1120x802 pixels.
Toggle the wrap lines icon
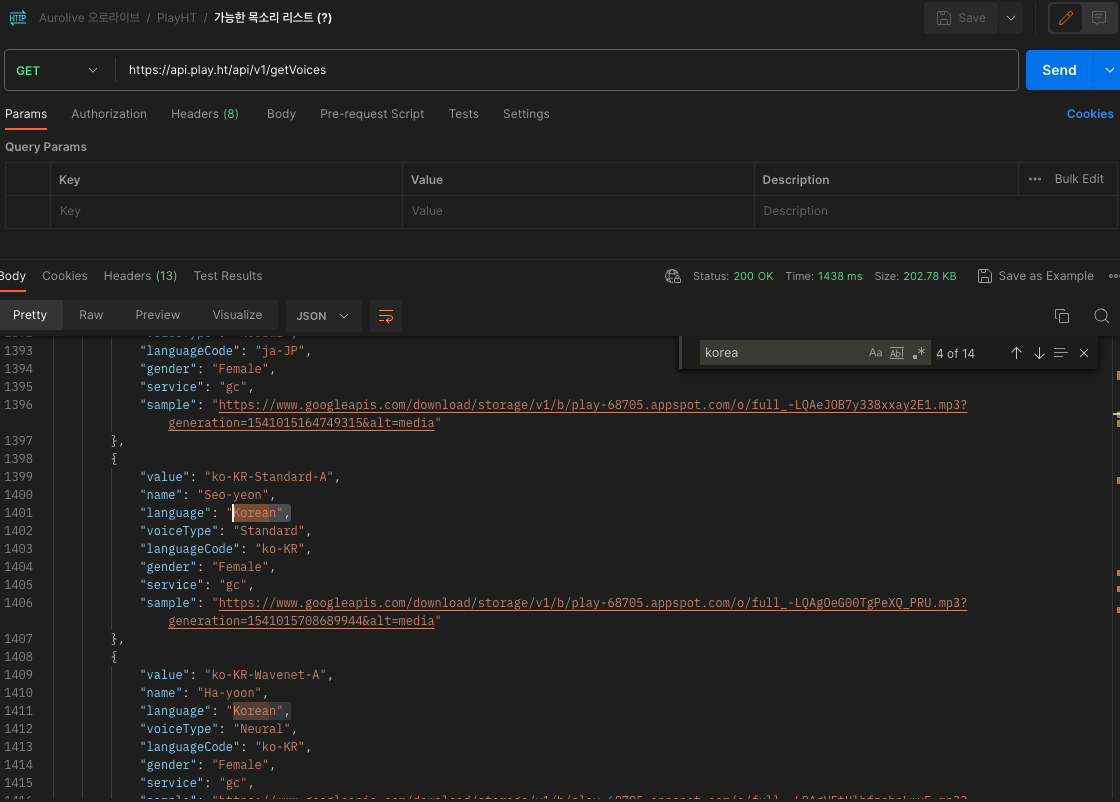coord(386,316)
